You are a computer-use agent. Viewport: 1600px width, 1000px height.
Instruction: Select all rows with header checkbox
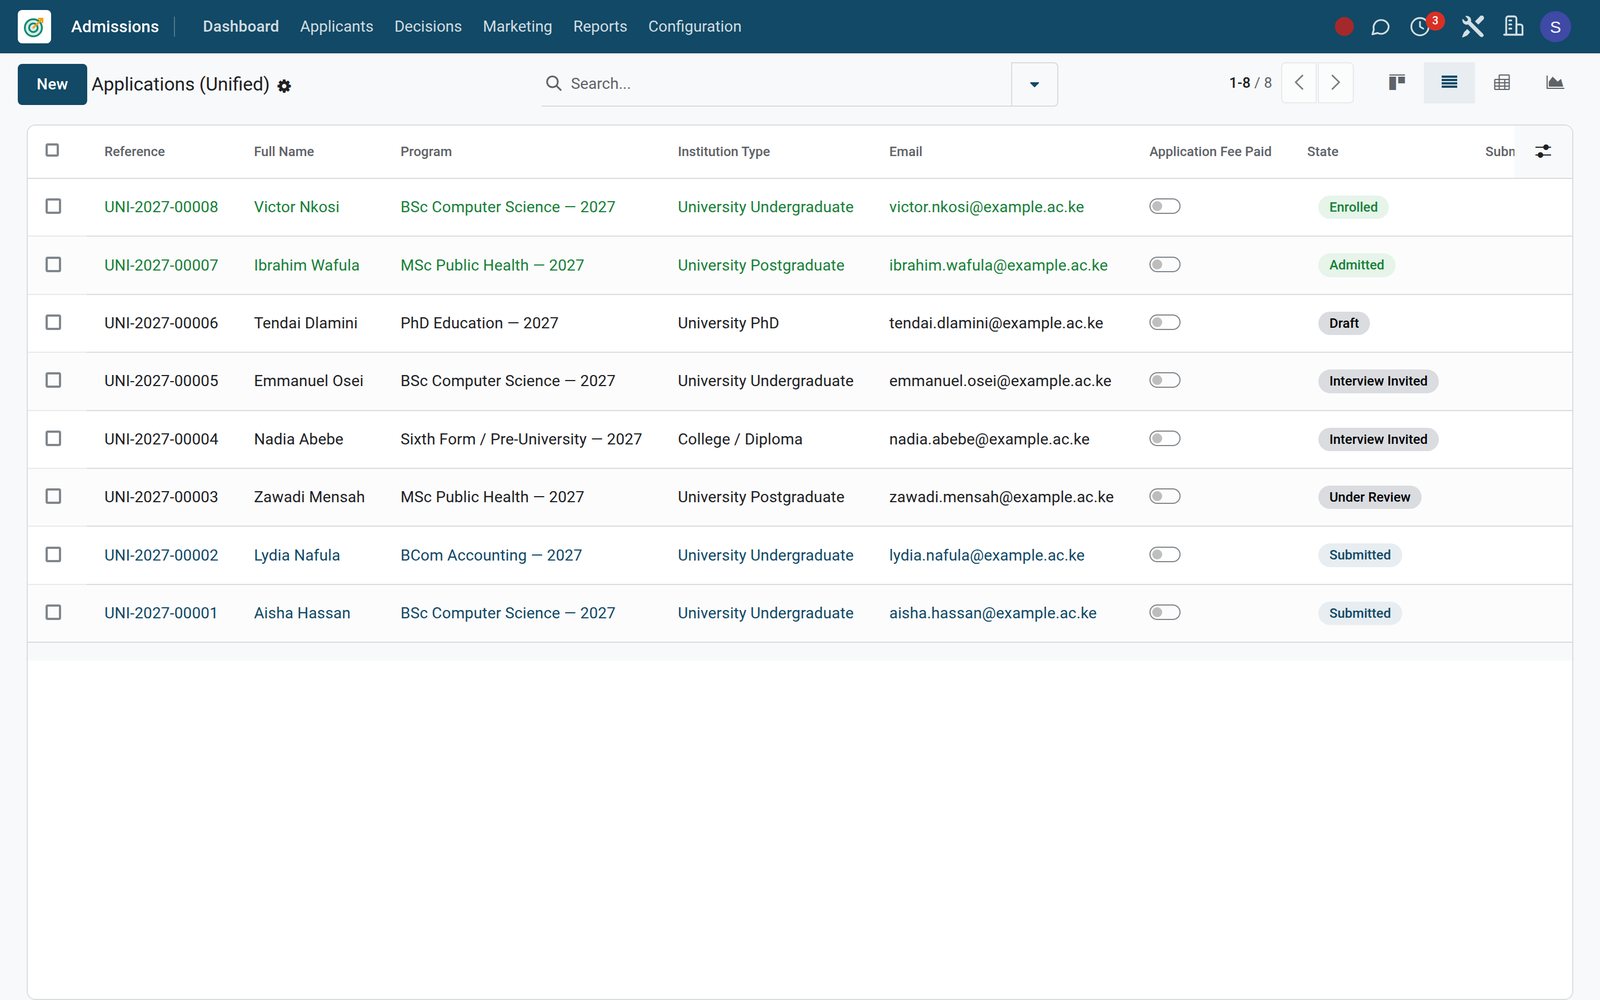click(x=52, y=150)
